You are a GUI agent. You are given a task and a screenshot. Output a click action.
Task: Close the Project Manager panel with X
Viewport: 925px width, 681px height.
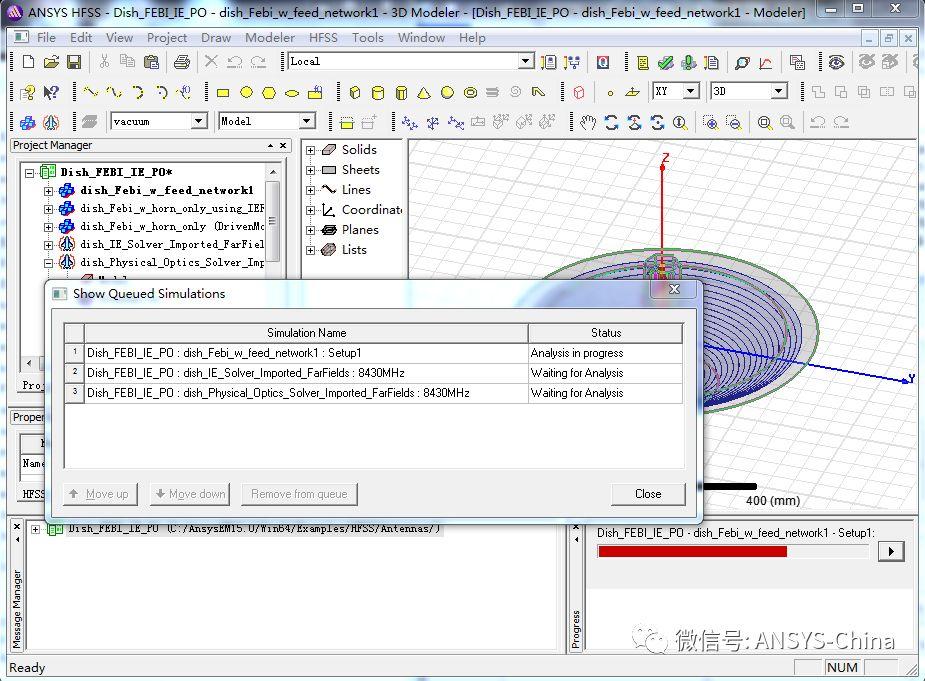[283, 145]
